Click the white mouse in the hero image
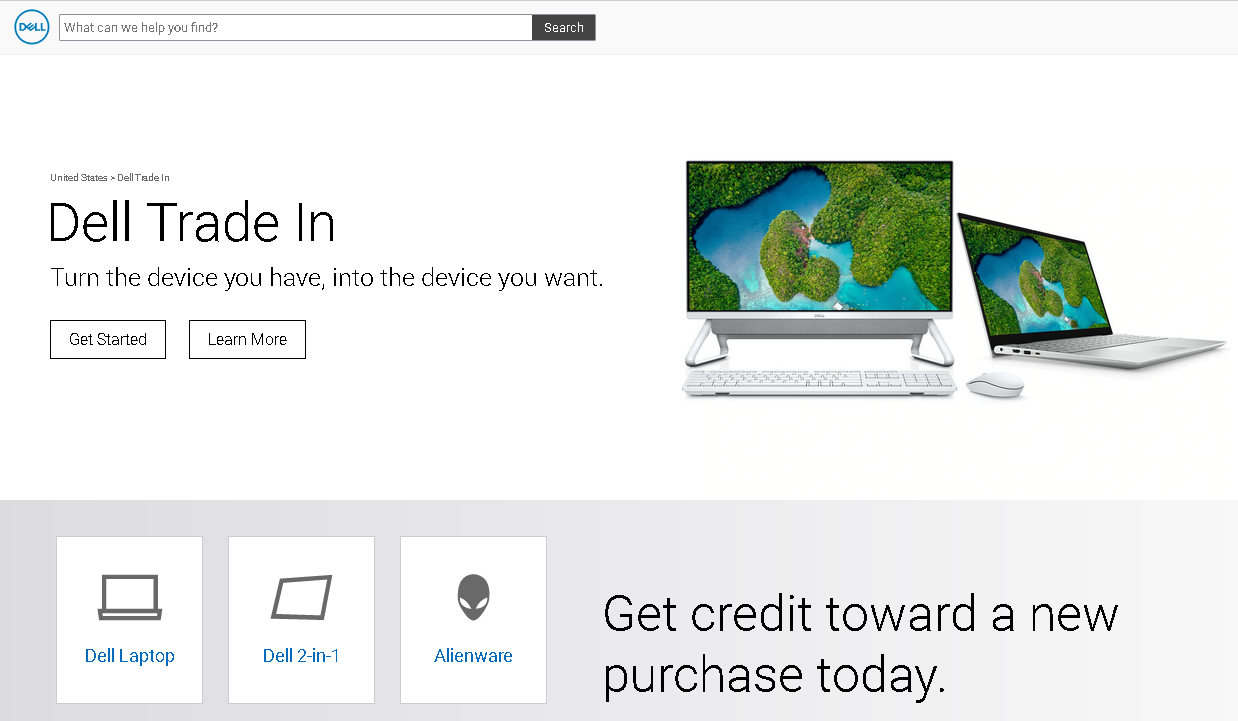Image resolution: width=1238 pixels, height=721 pixels. [995, 385]
